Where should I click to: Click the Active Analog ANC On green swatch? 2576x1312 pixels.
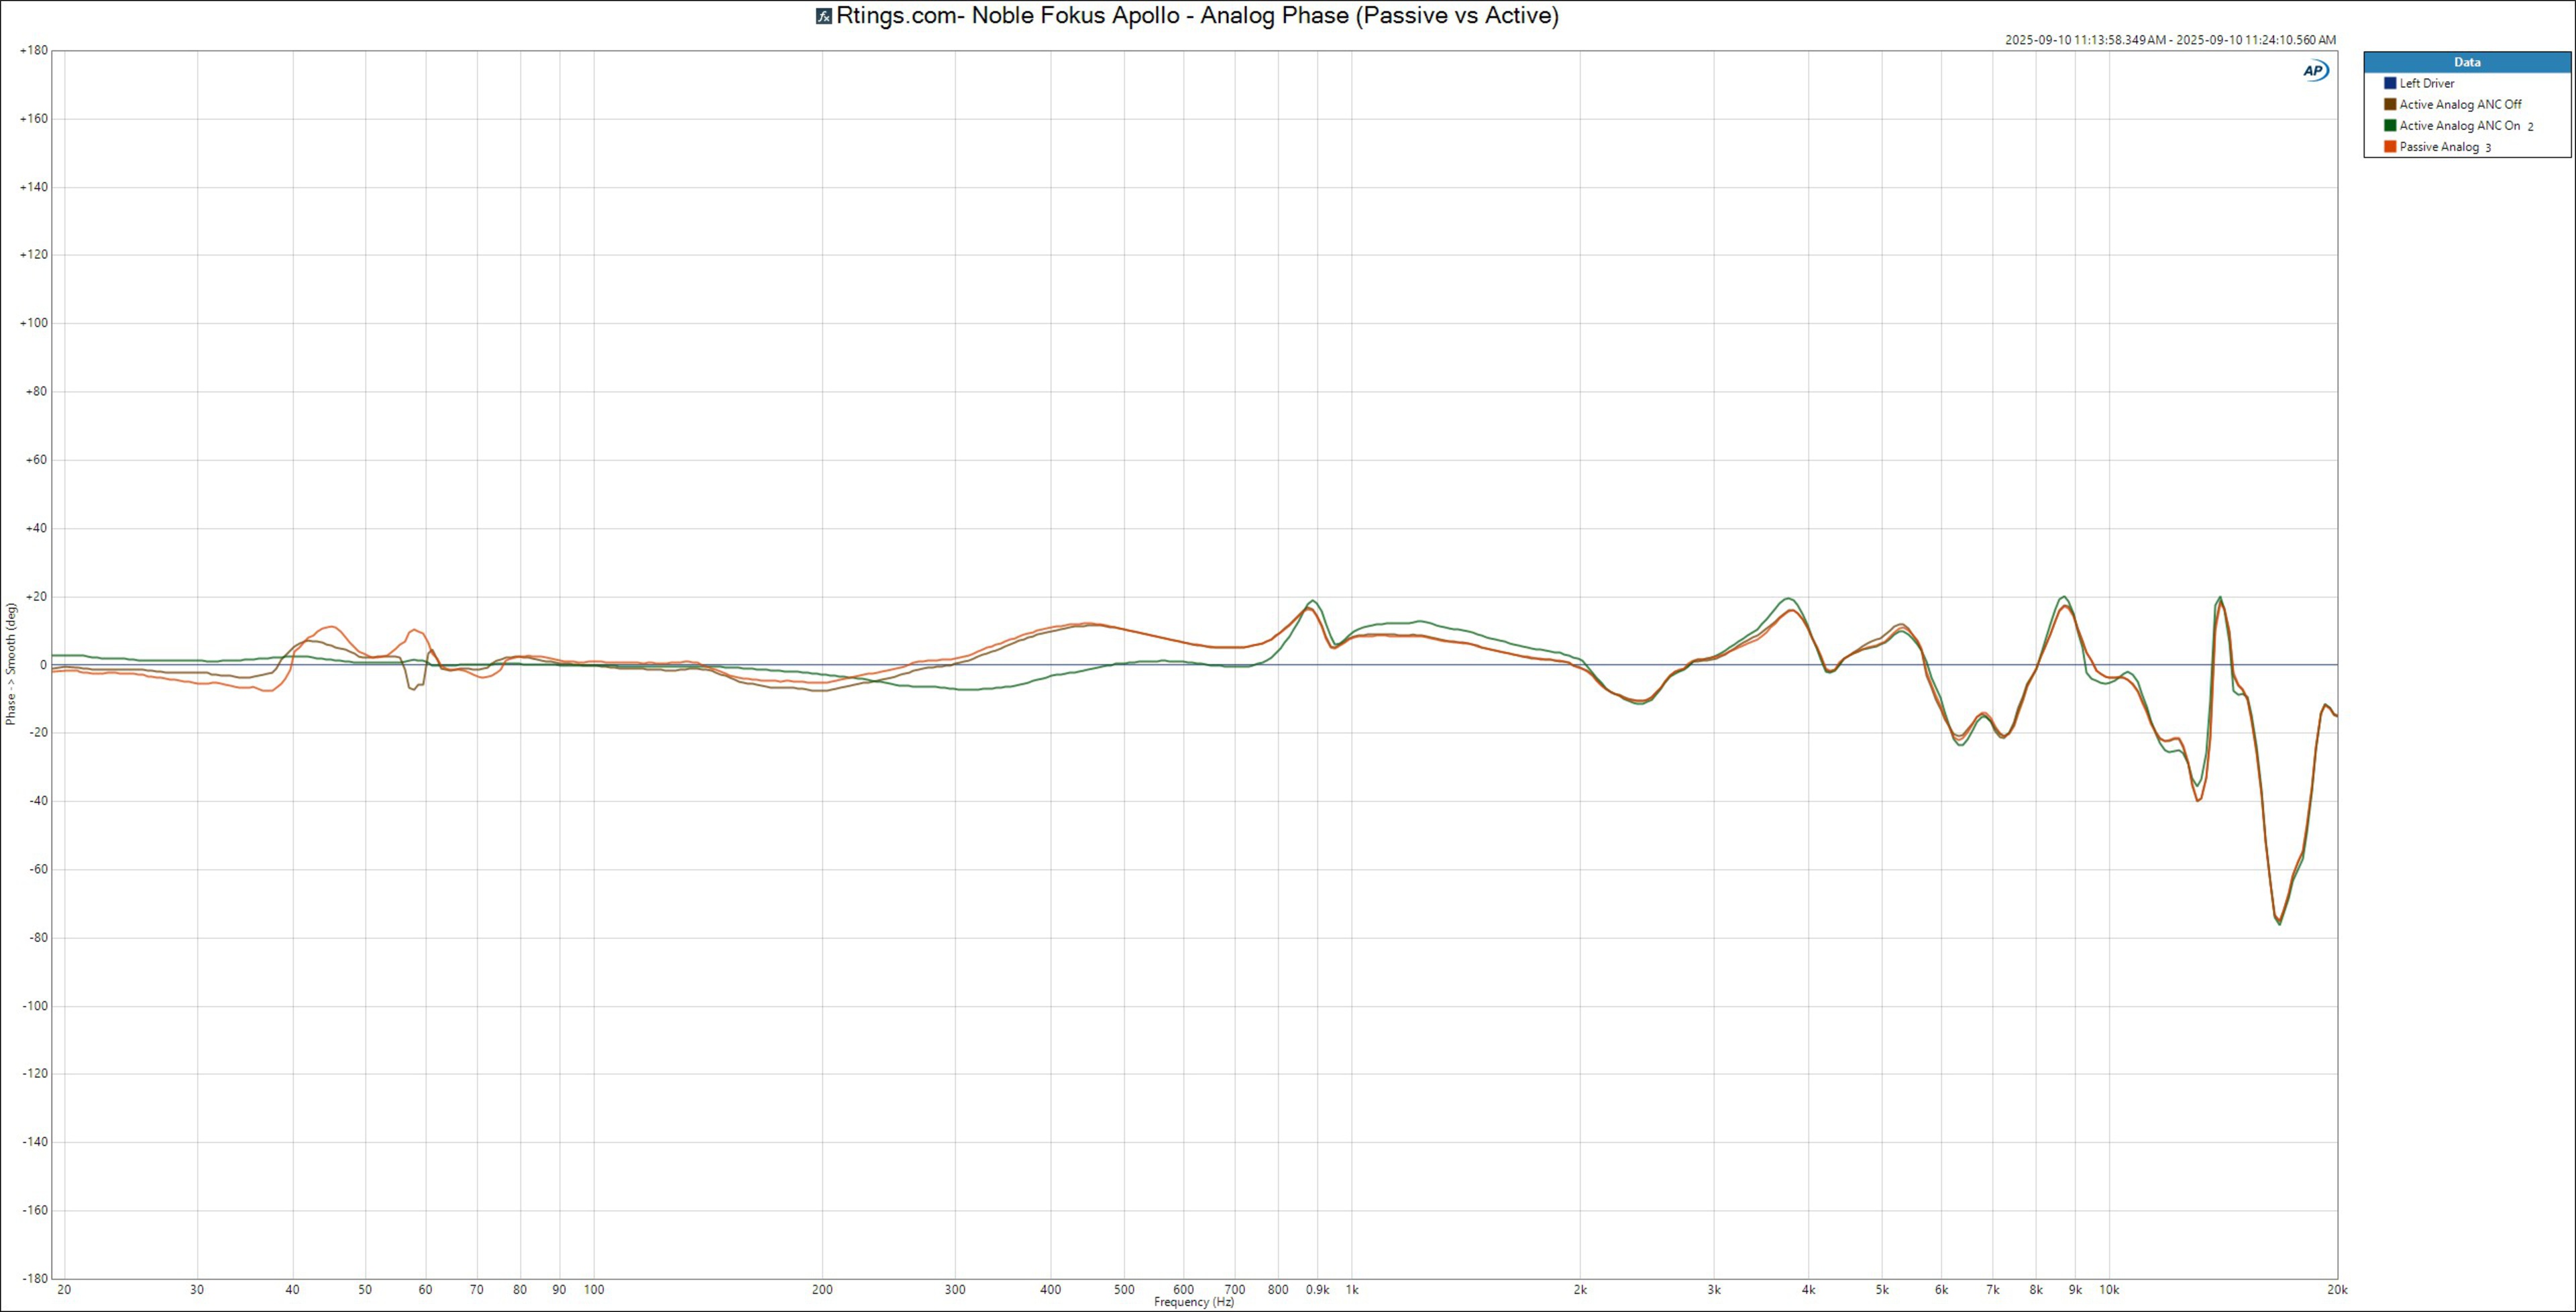point(2390,126)
